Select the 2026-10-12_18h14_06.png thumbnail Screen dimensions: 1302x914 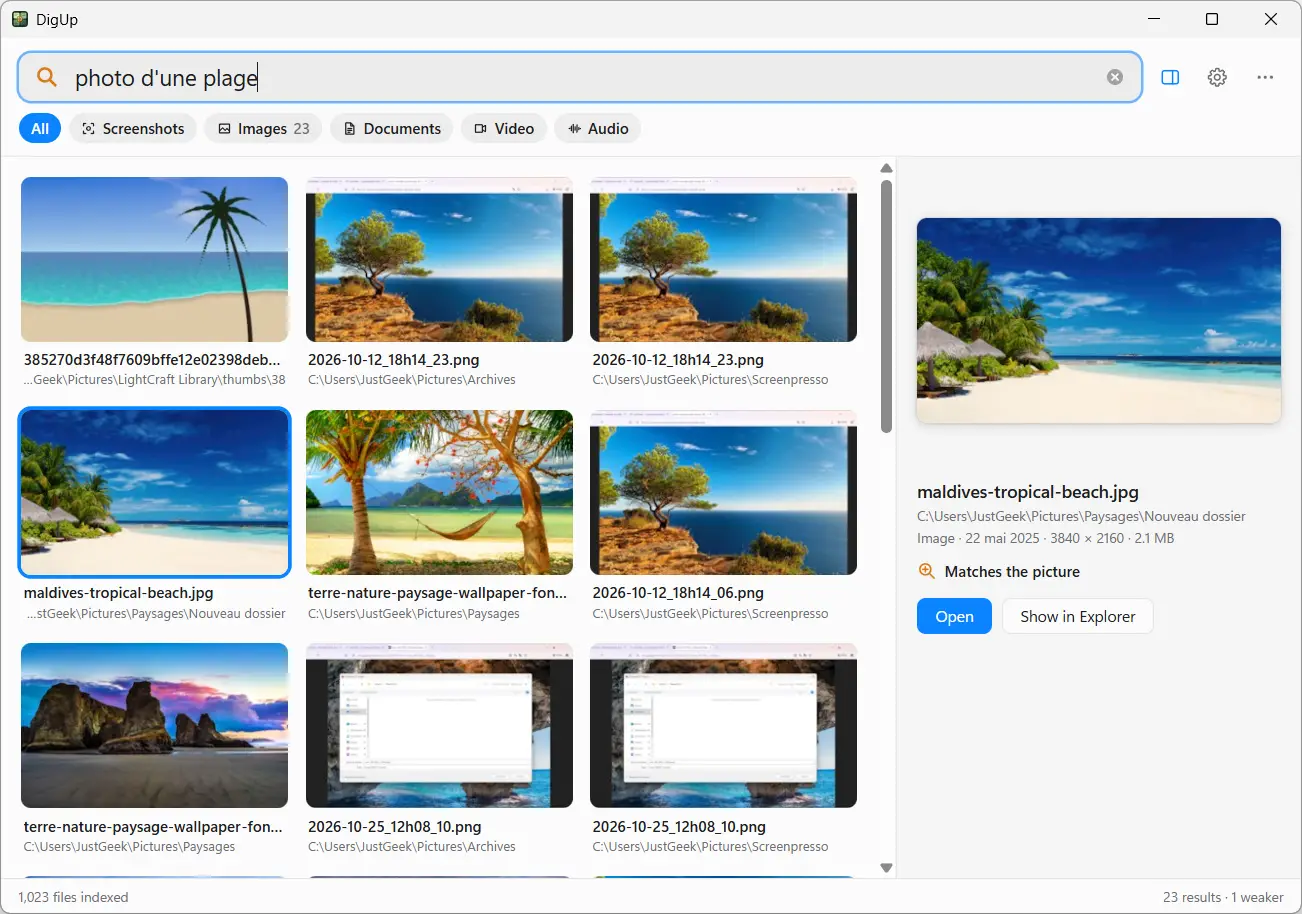click(x=723, y=492)
